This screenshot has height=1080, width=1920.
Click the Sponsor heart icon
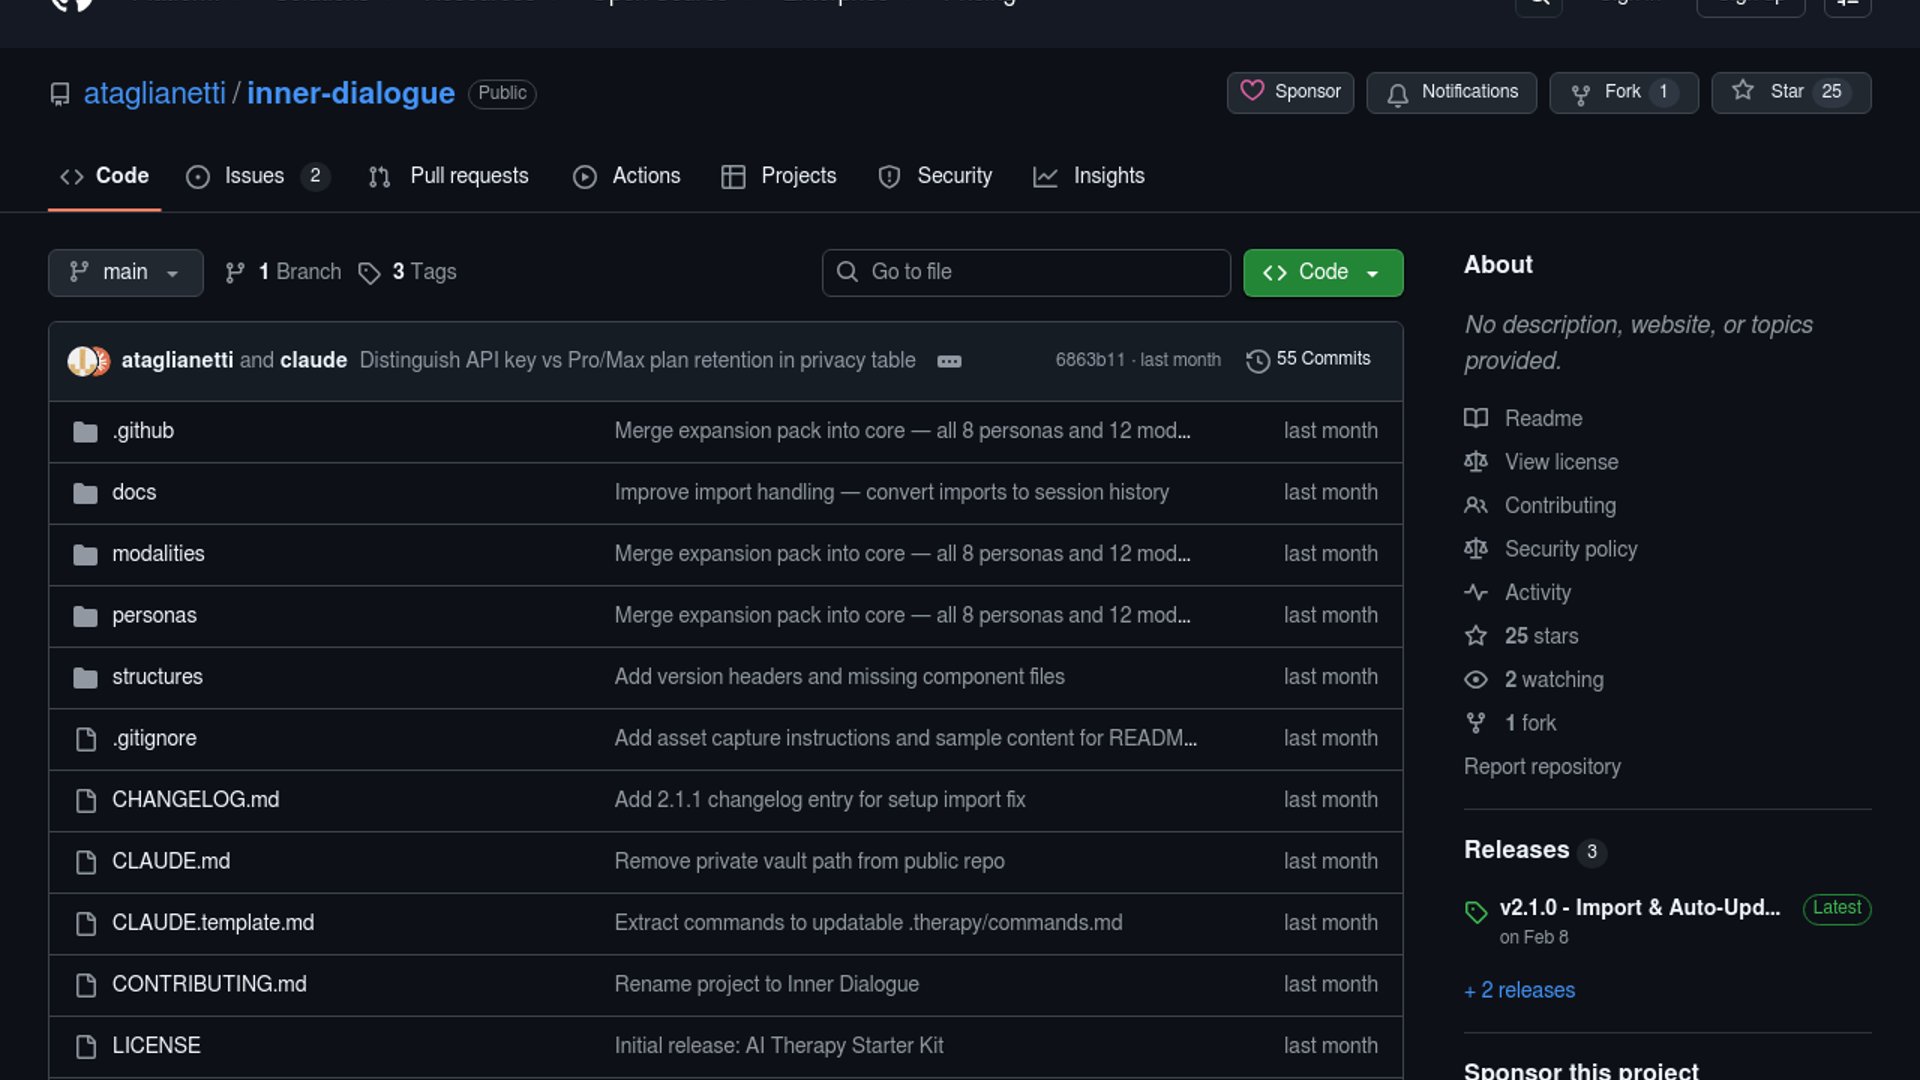click(1252, 91)
